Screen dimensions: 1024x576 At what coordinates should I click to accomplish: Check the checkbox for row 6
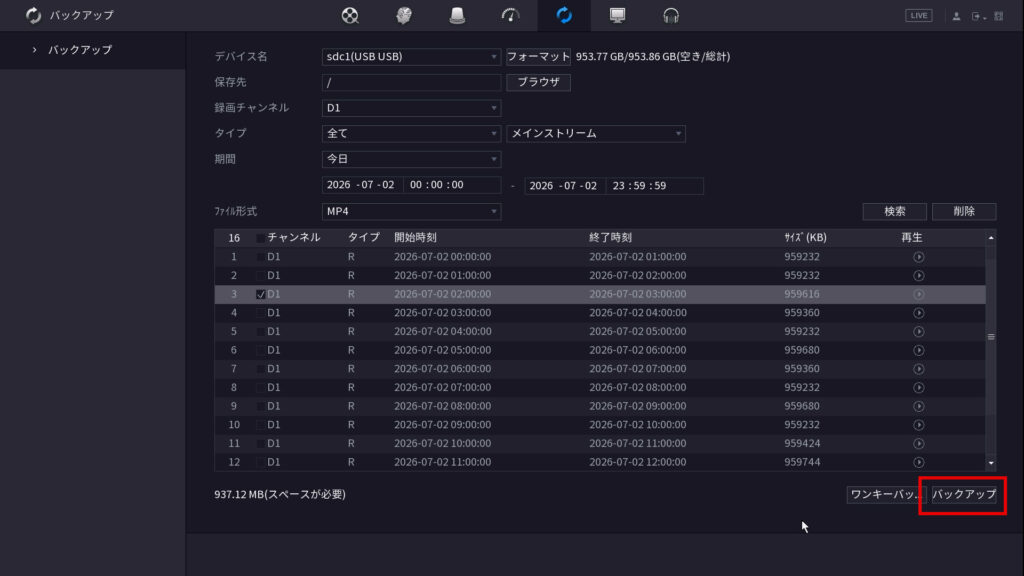261,351
